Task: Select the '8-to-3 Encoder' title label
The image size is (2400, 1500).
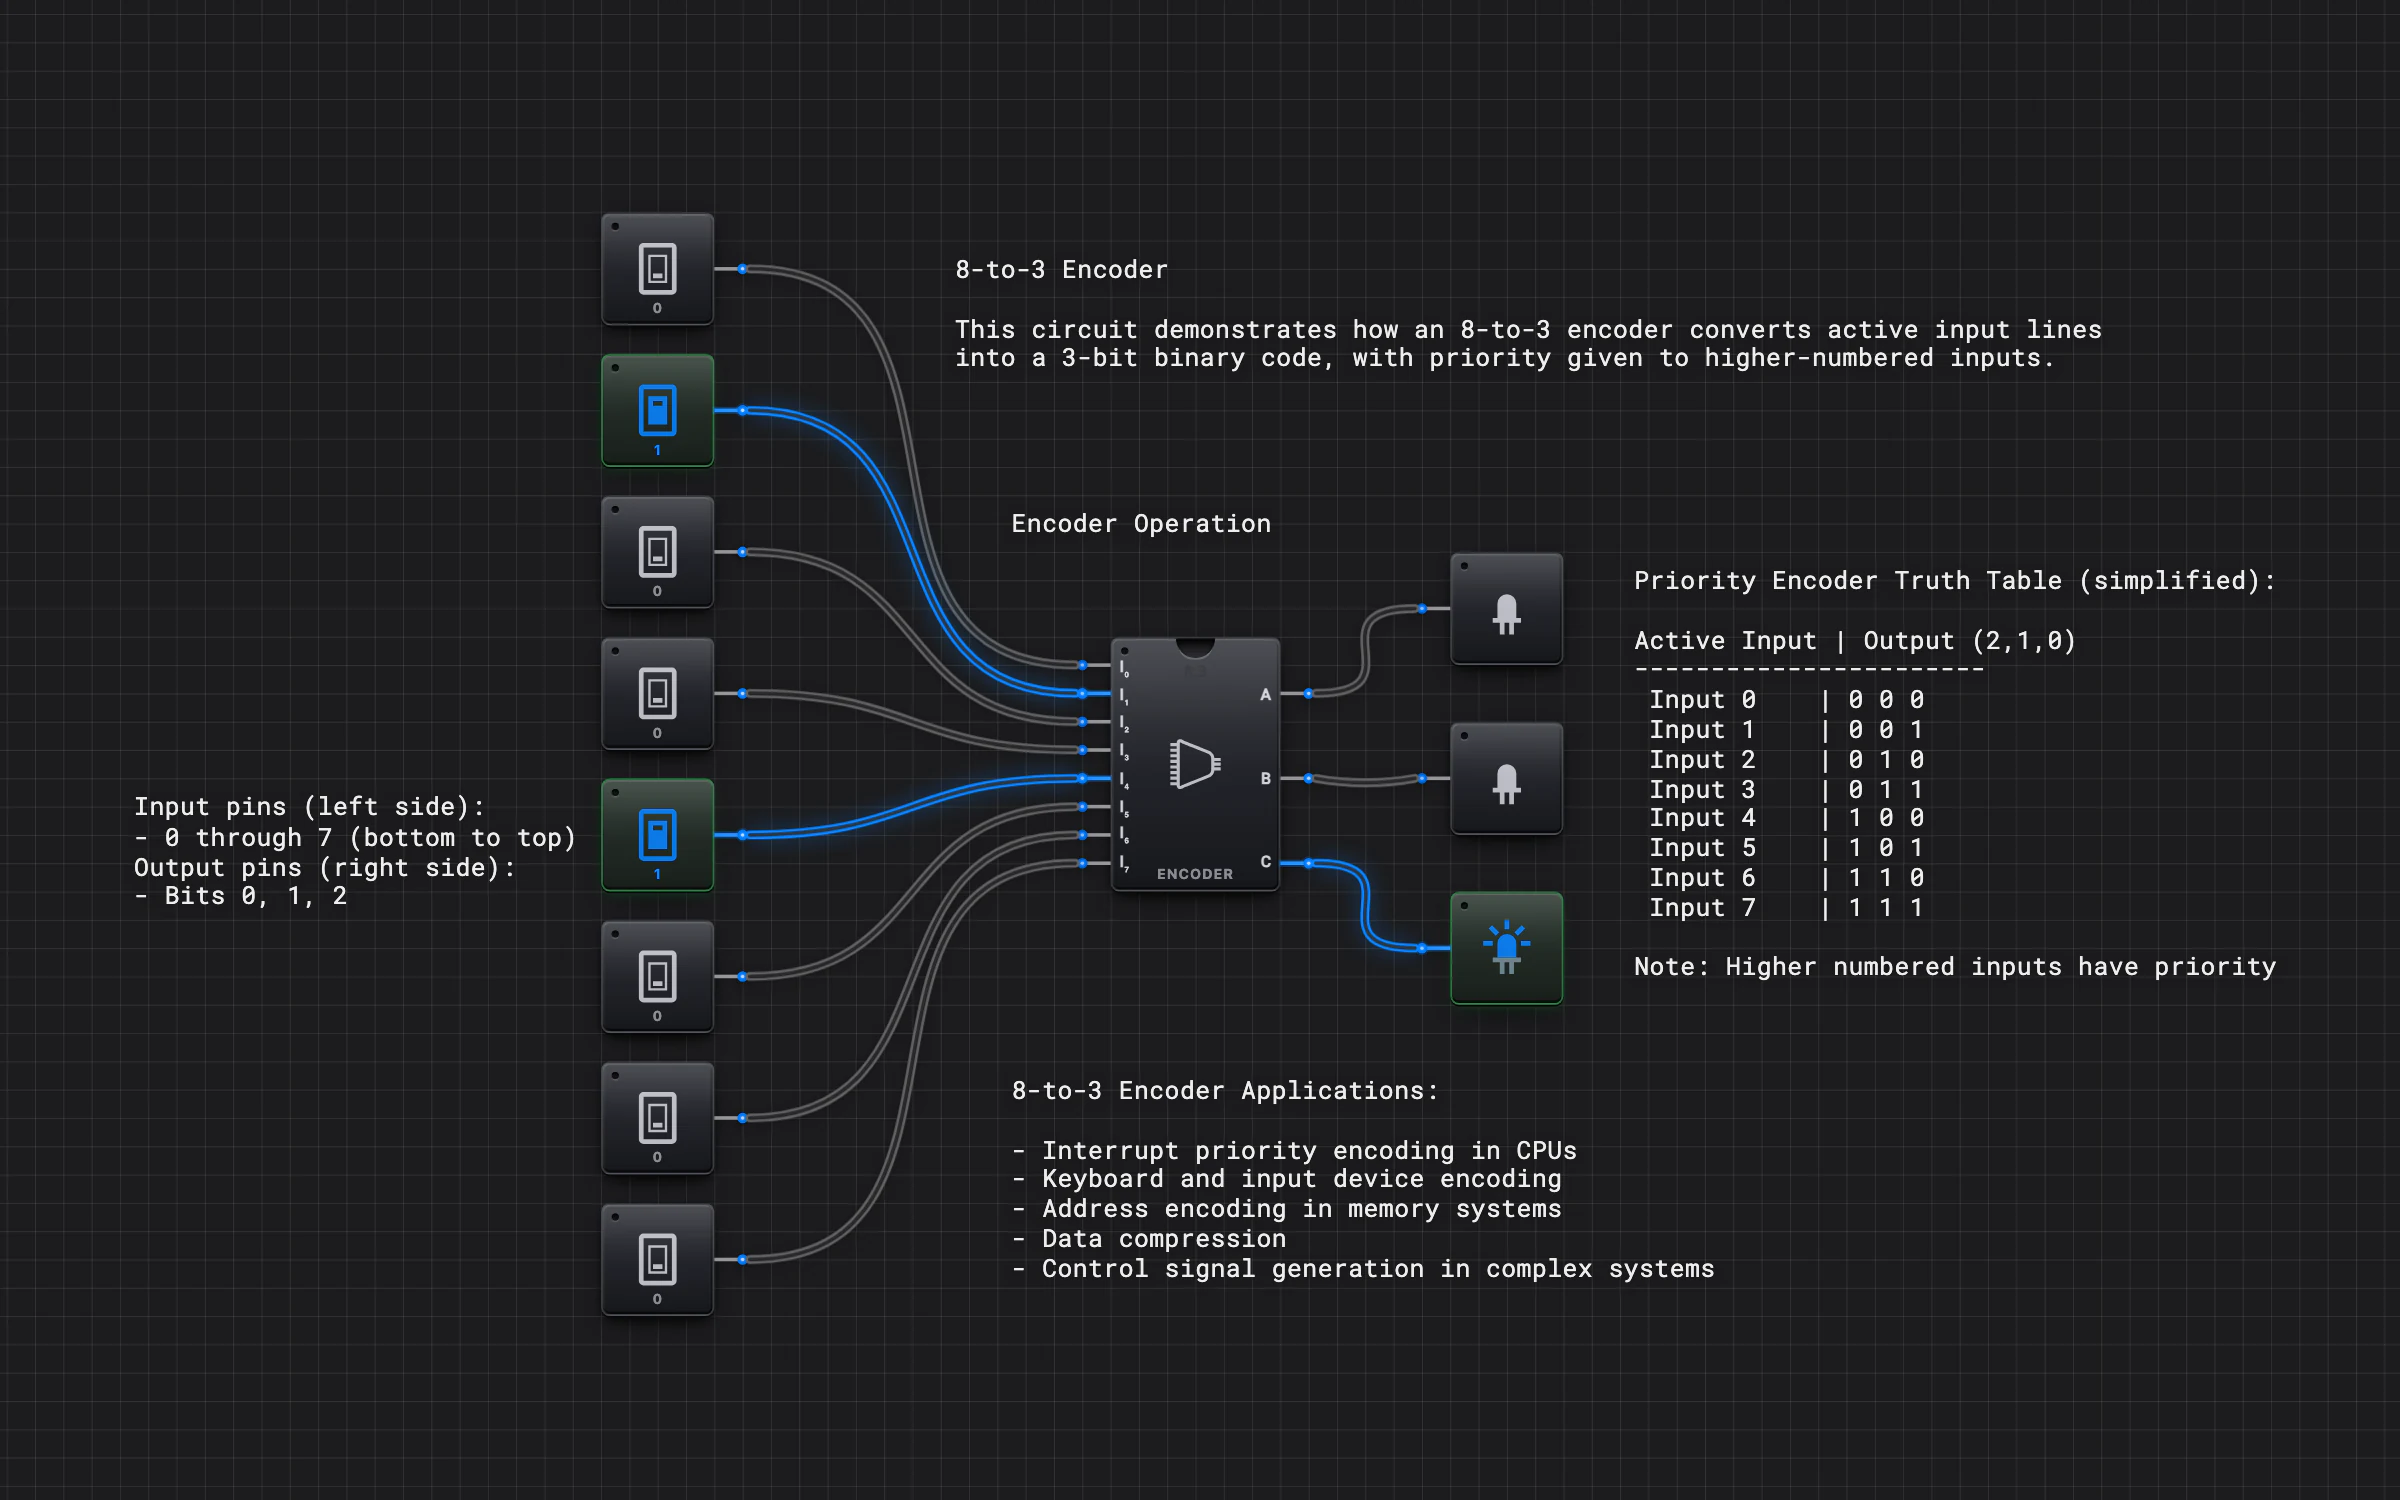Action: coord(1061,270)
